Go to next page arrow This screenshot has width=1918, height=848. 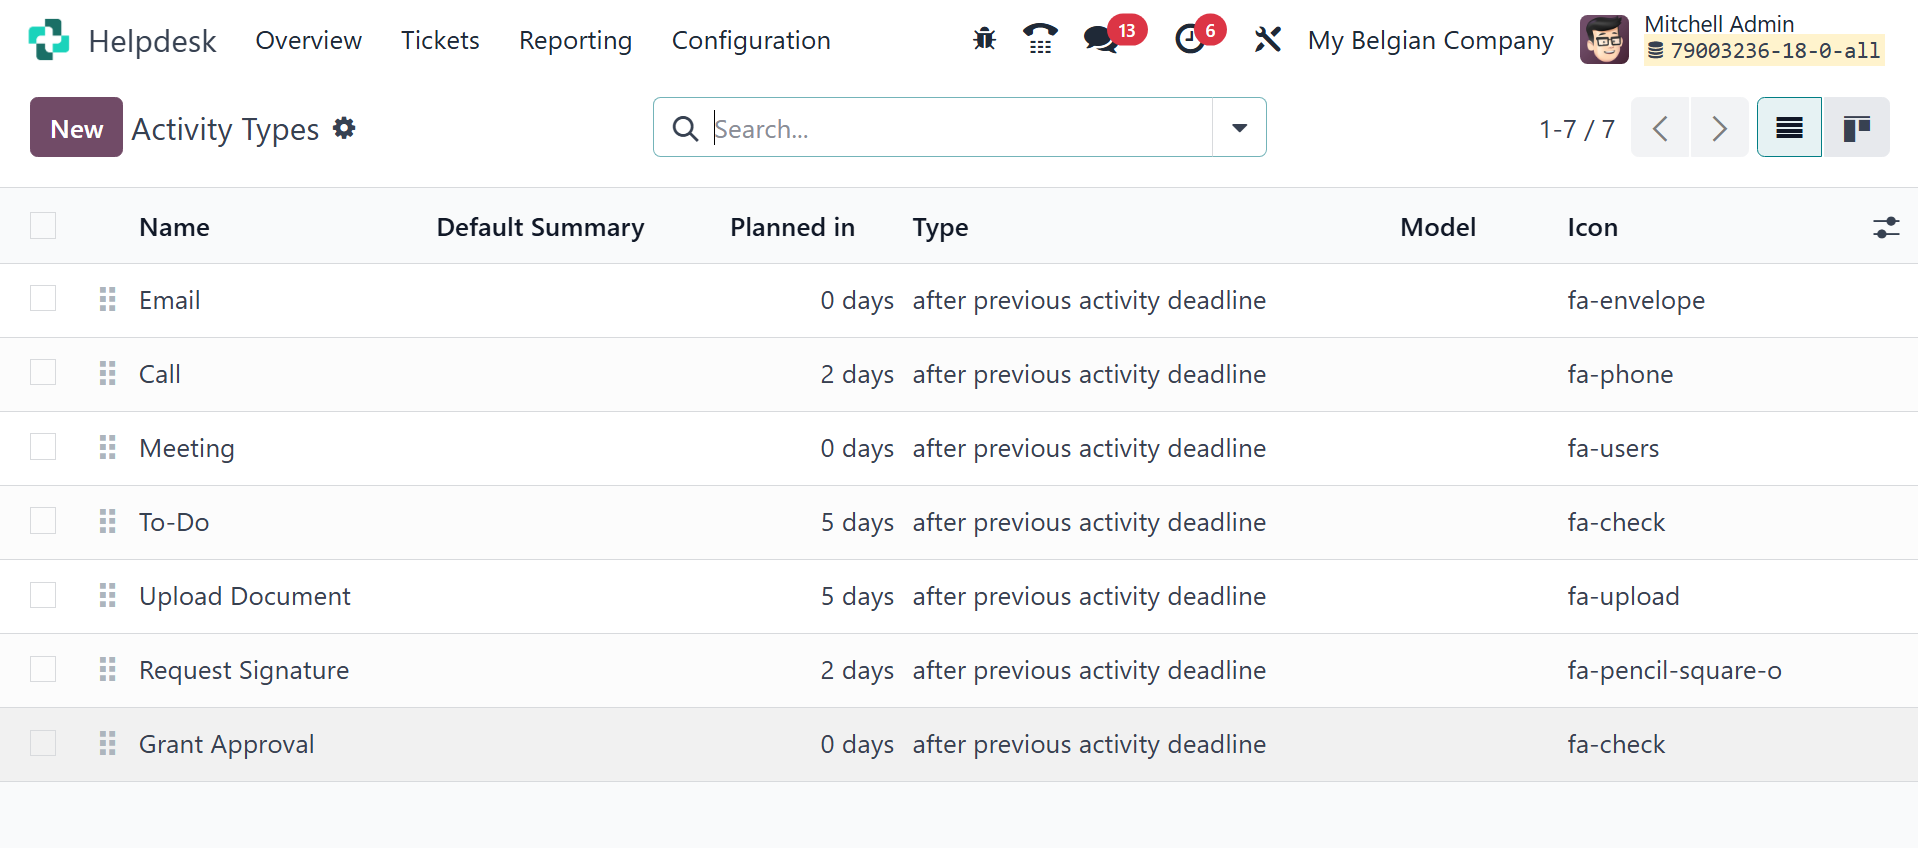(x=1719, y=128)
